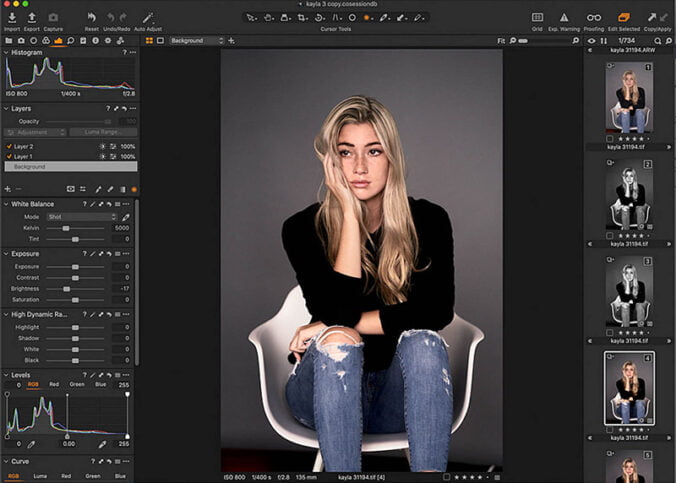Open the Lens correction tool tab
Screen dimensions: 676x483
[x=33, y=41]
